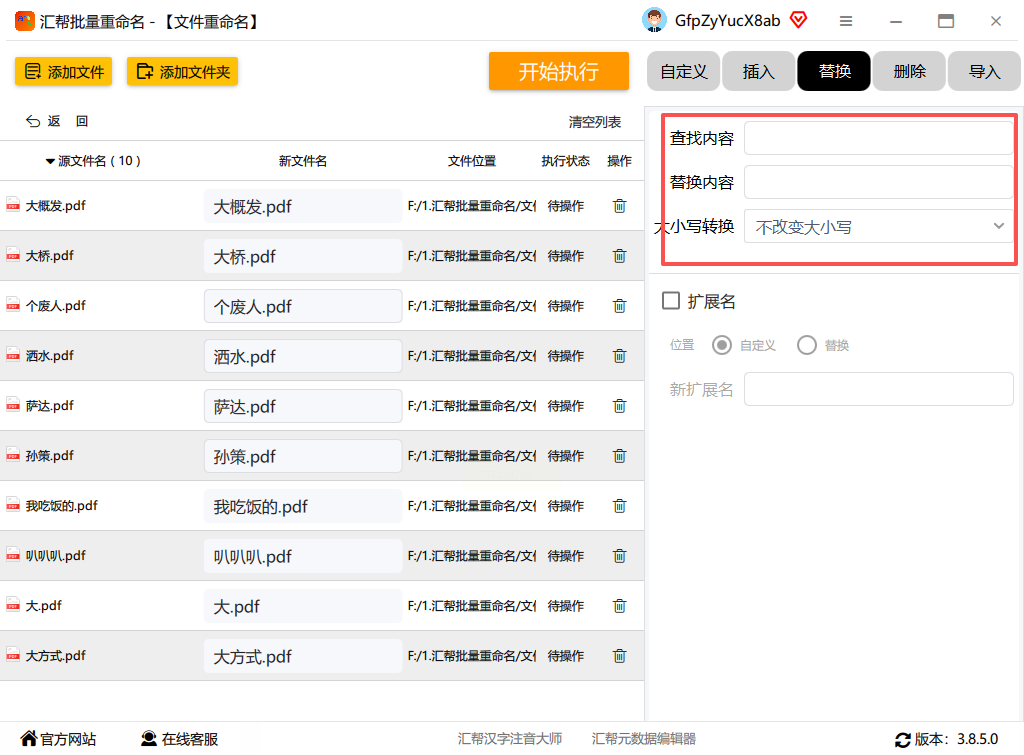Click the 开始执行 button
The height and width of the screenshot is (755, 1024).
558,71
